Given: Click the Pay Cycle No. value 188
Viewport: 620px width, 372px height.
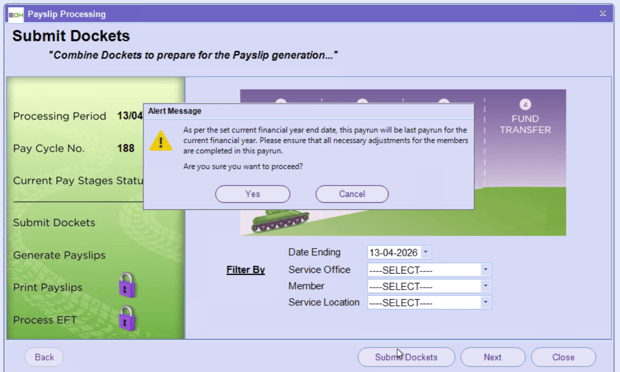Looking at the screenshot, I should tap(126, 148).
